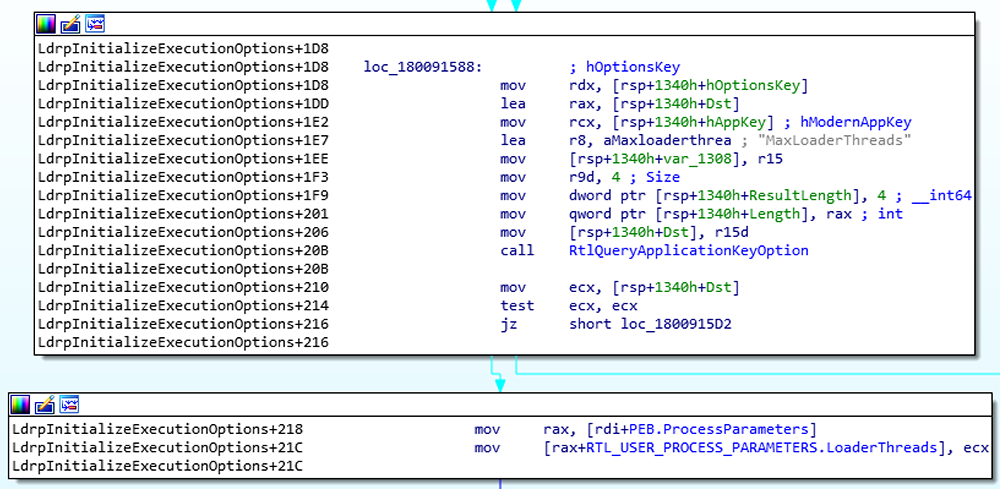
Task: Click the jump target loc_1800915D2
Action: (x=676, y=324)
